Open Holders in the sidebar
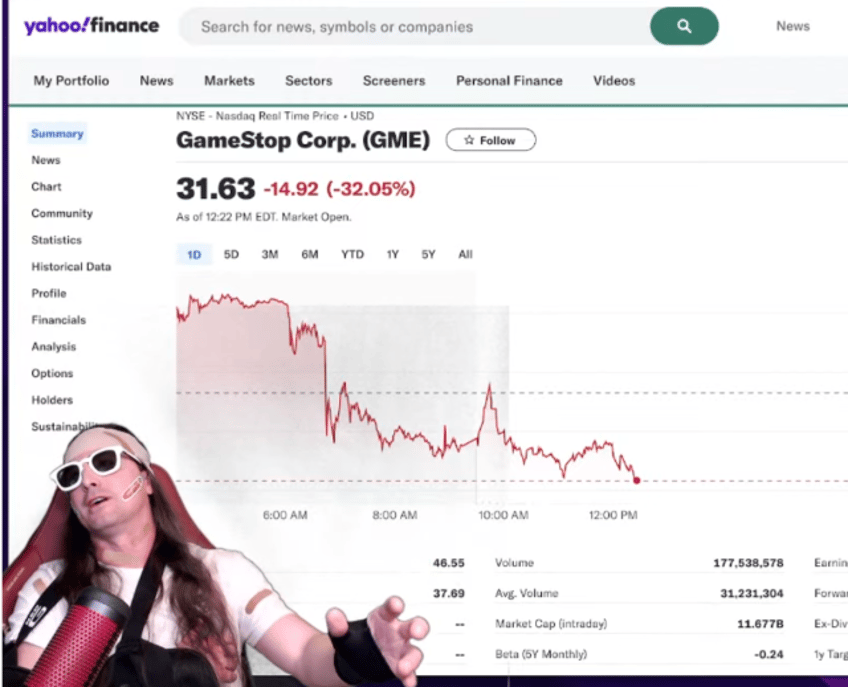Screen dimensions: 848x687 [52, 400]
